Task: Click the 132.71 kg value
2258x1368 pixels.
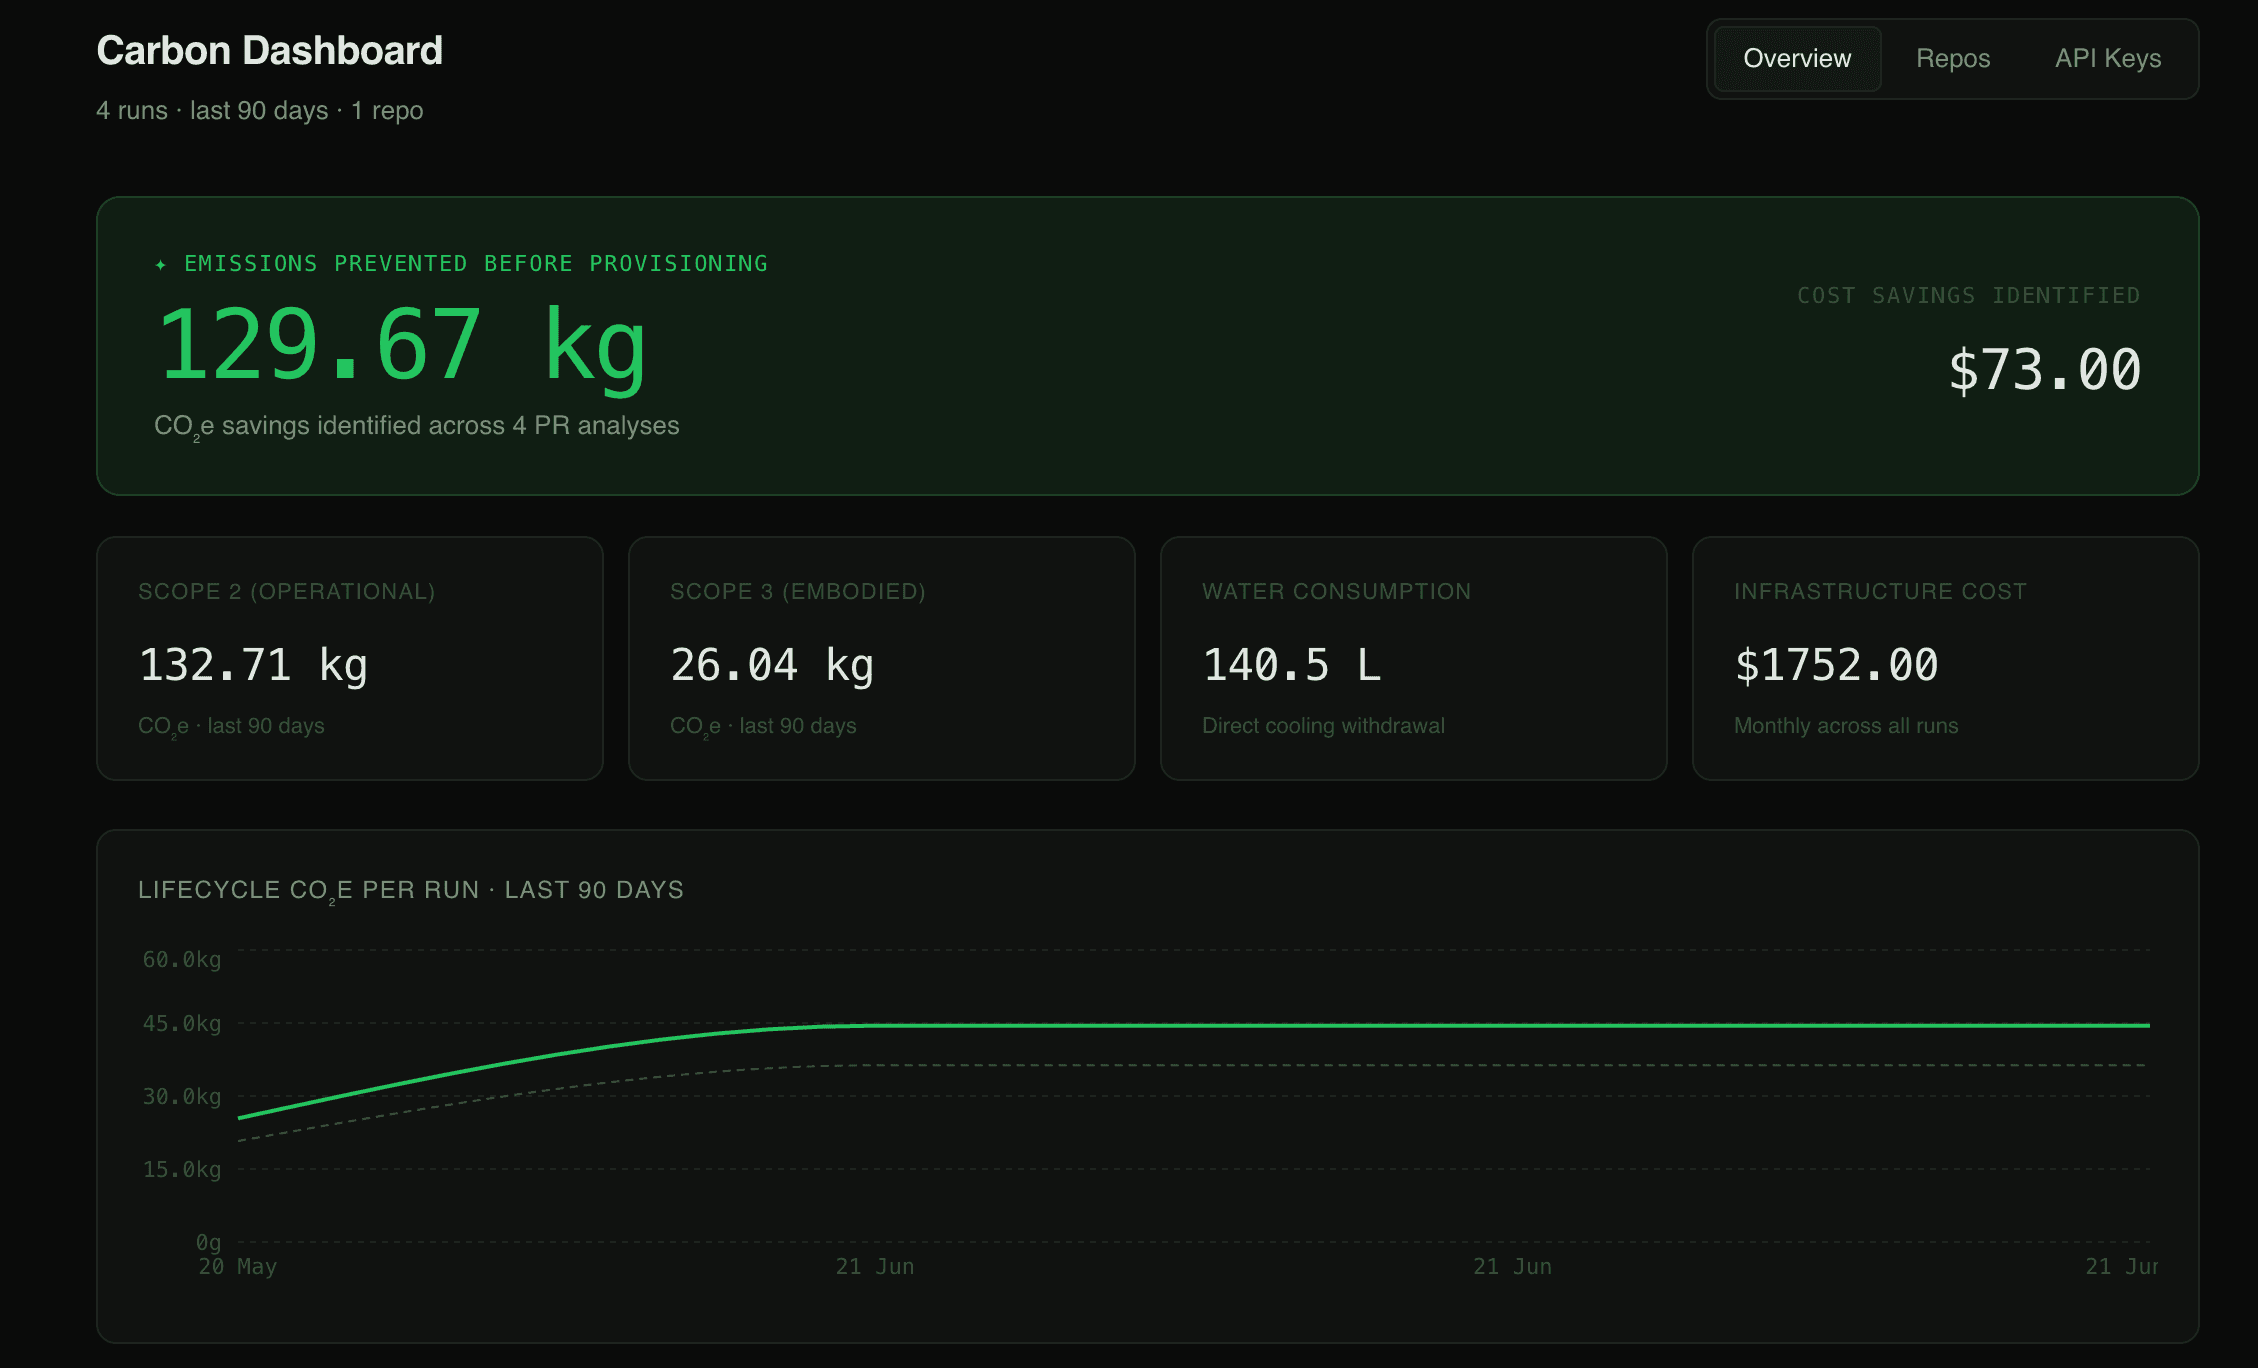Action: tap(253, 666)
